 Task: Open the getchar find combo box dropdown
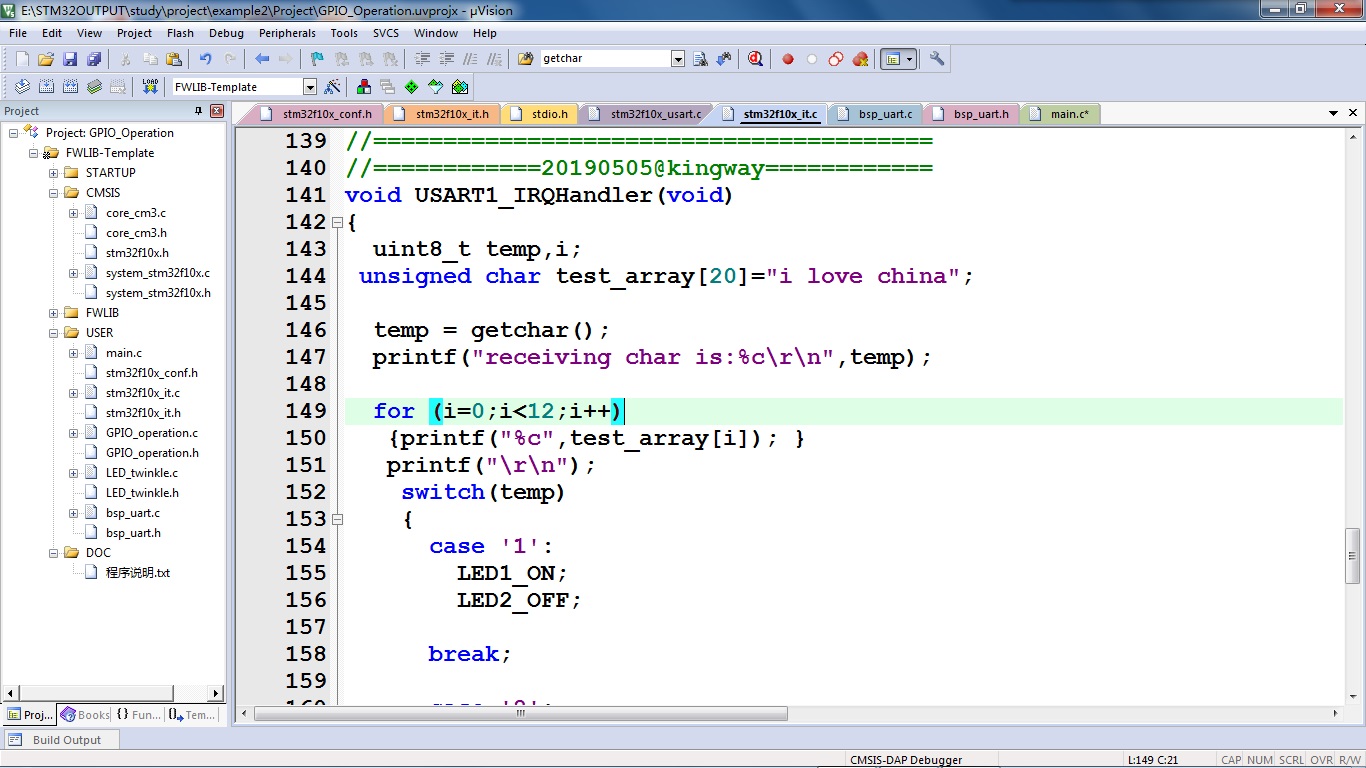[x=678, y=59]
